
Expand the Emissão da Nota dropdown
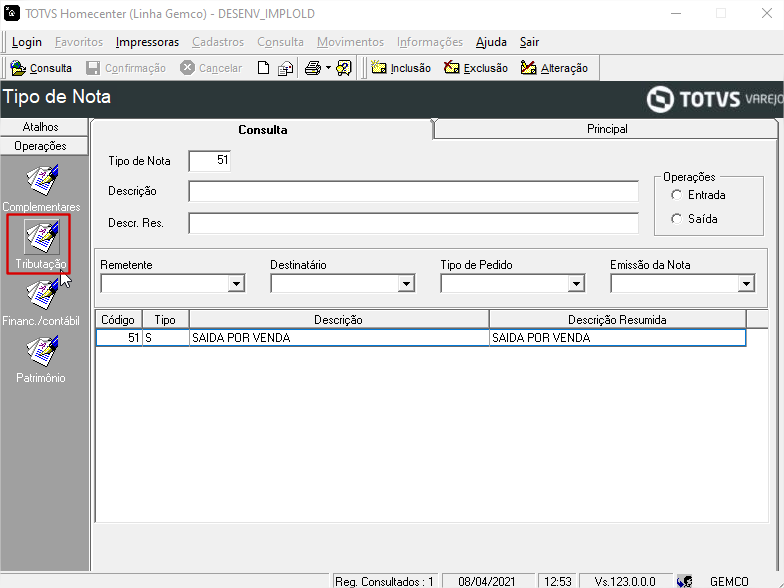tap(746, 284)
